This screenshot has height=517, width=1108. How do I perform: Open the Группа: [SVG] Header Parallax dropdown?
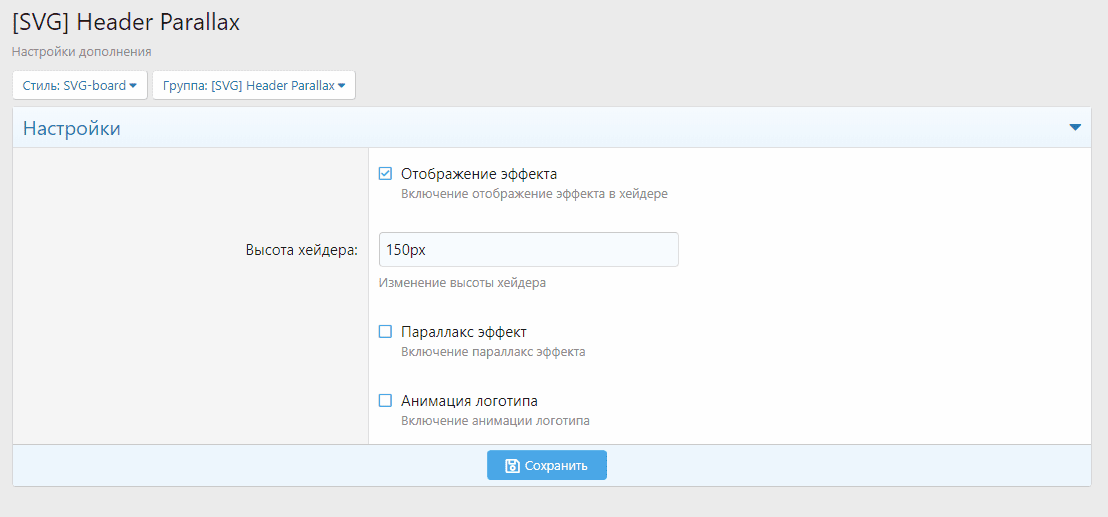coord(253,86)
